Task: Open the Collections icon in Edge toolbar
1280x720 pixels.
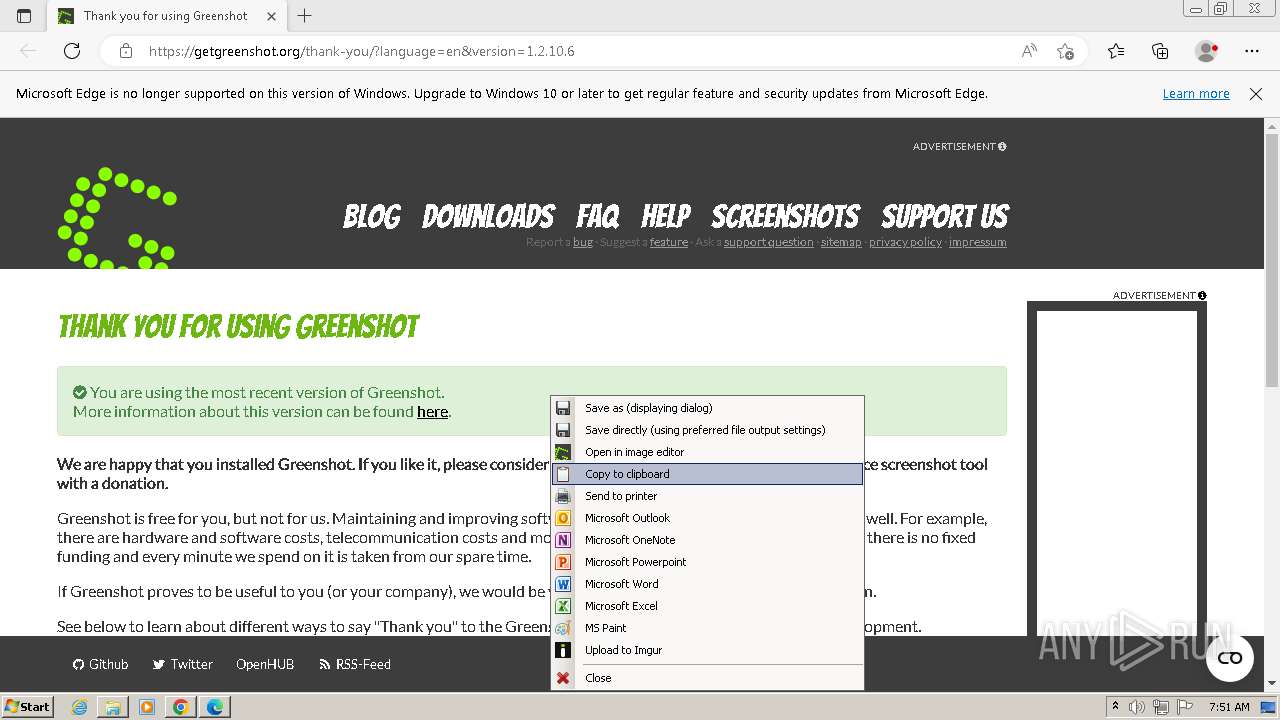Action: [x=1160, y=51]
